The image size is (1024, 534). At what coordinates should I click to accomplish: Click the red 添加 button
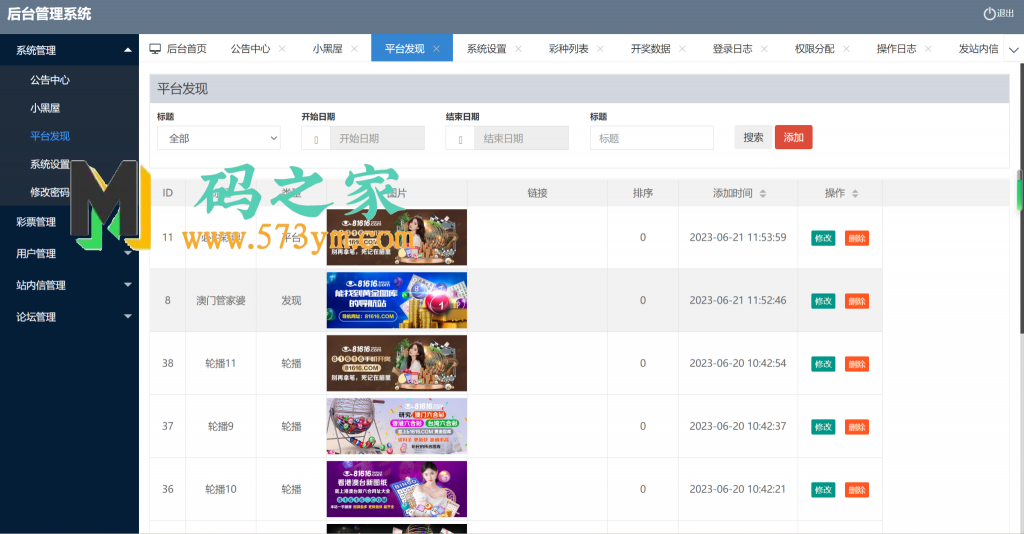[x=793, y=137]
